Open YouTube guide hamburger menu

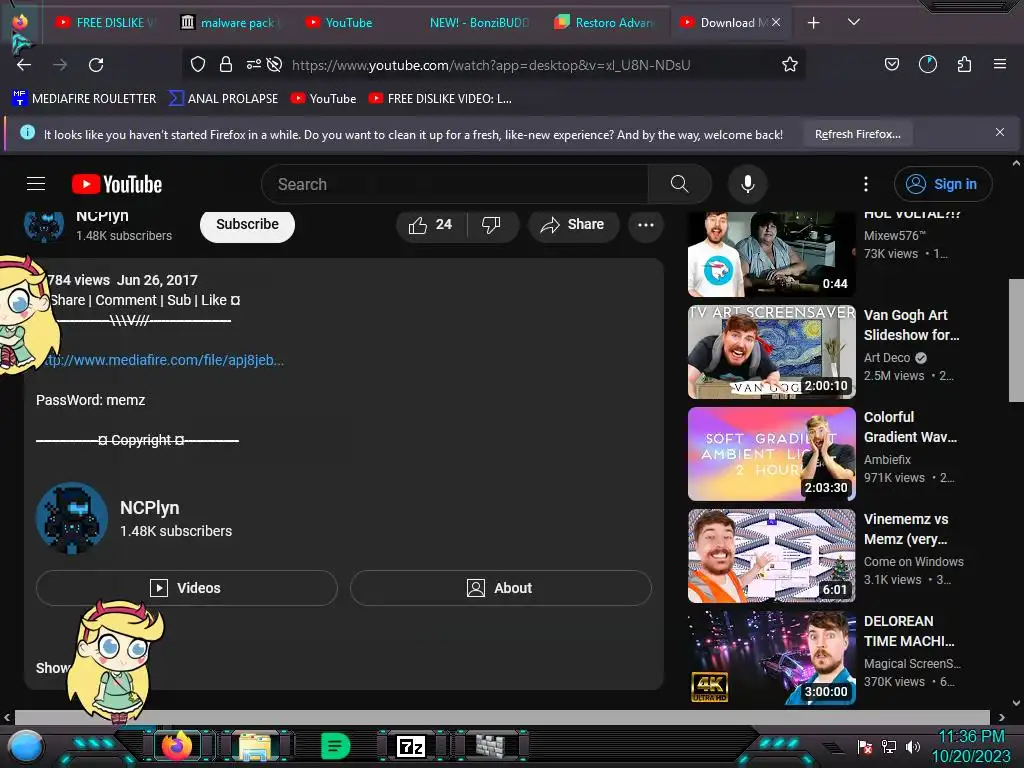click(36, 184)
